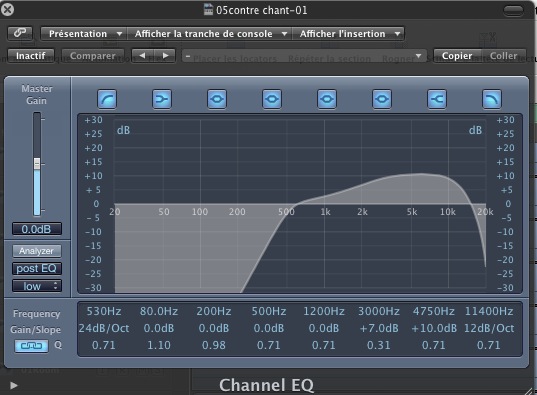Open the Afficher l'insertion dropdown
The image size is (537, 395).
tap(348, 34)
